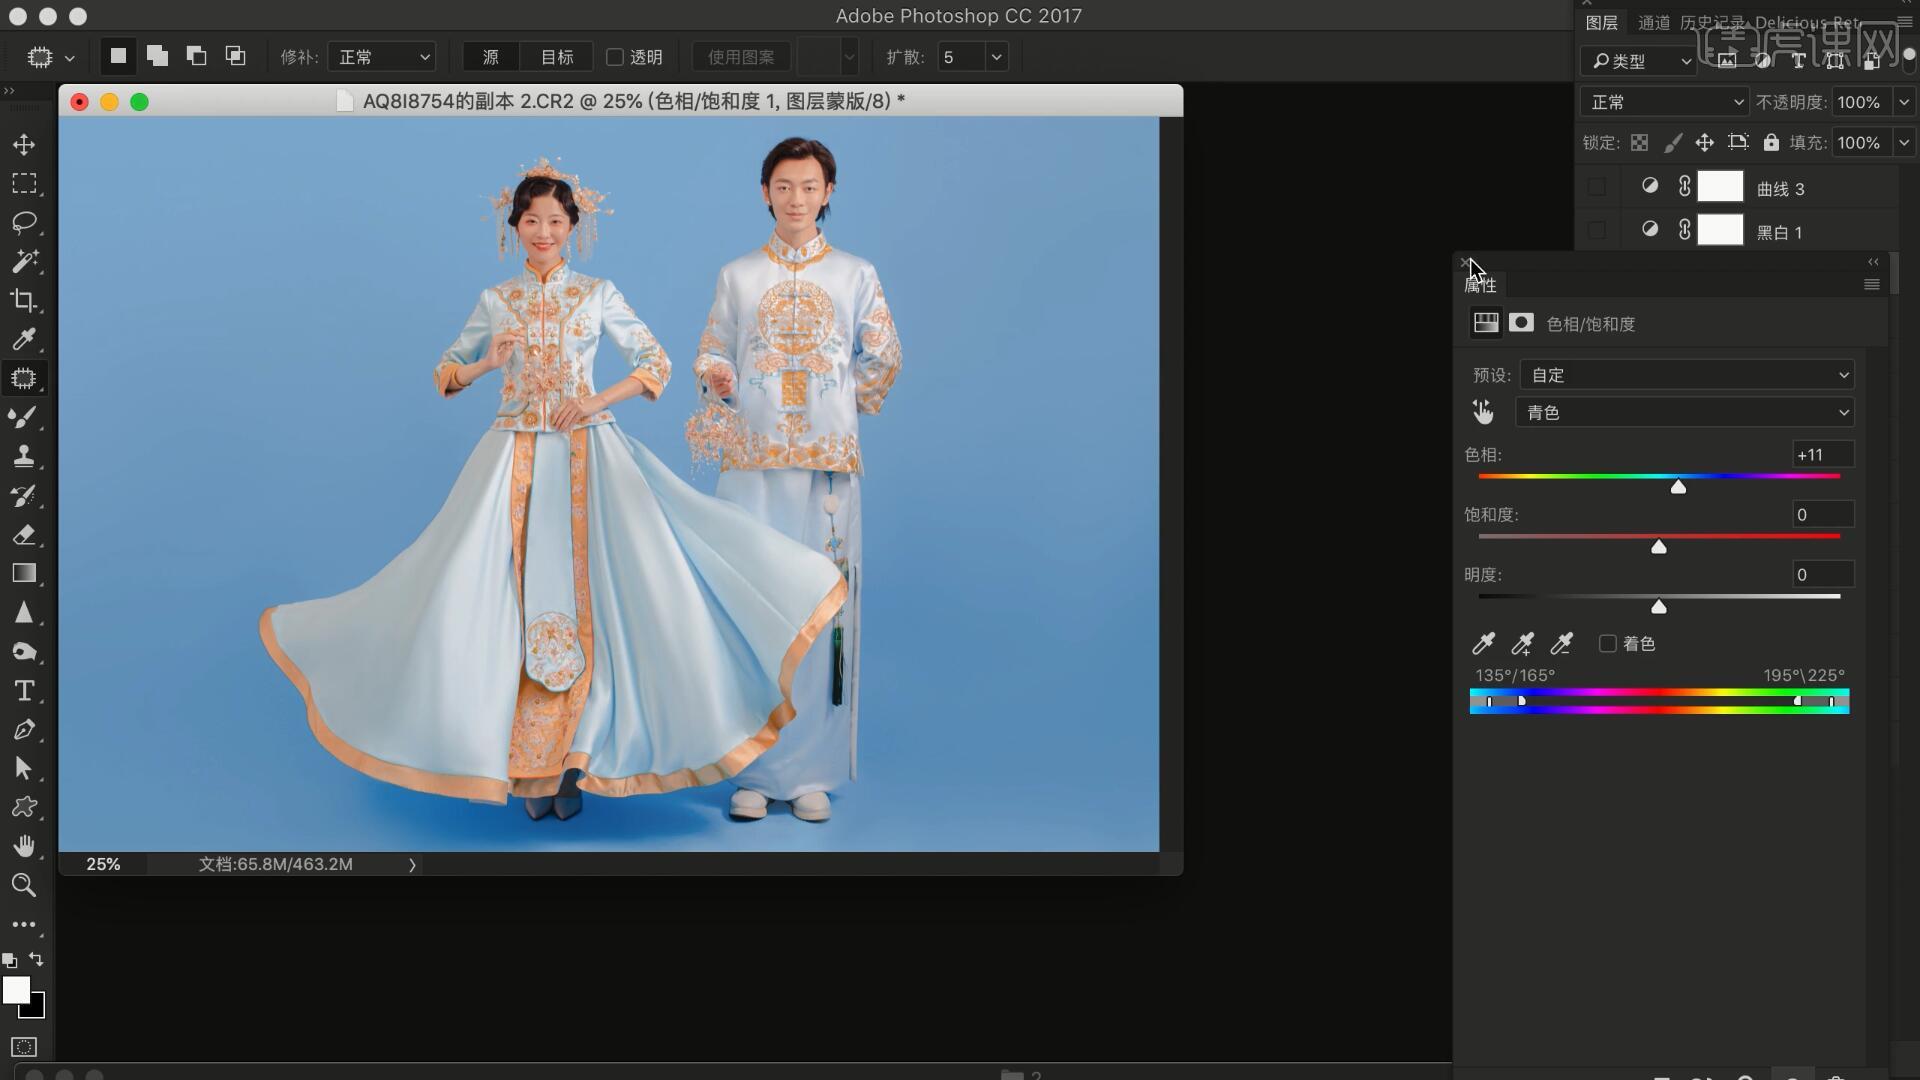Enable the 透明 checkbox
The width and height of the screenshot is (1920, 1080).
pyautogui.click(x=616, y=57)
